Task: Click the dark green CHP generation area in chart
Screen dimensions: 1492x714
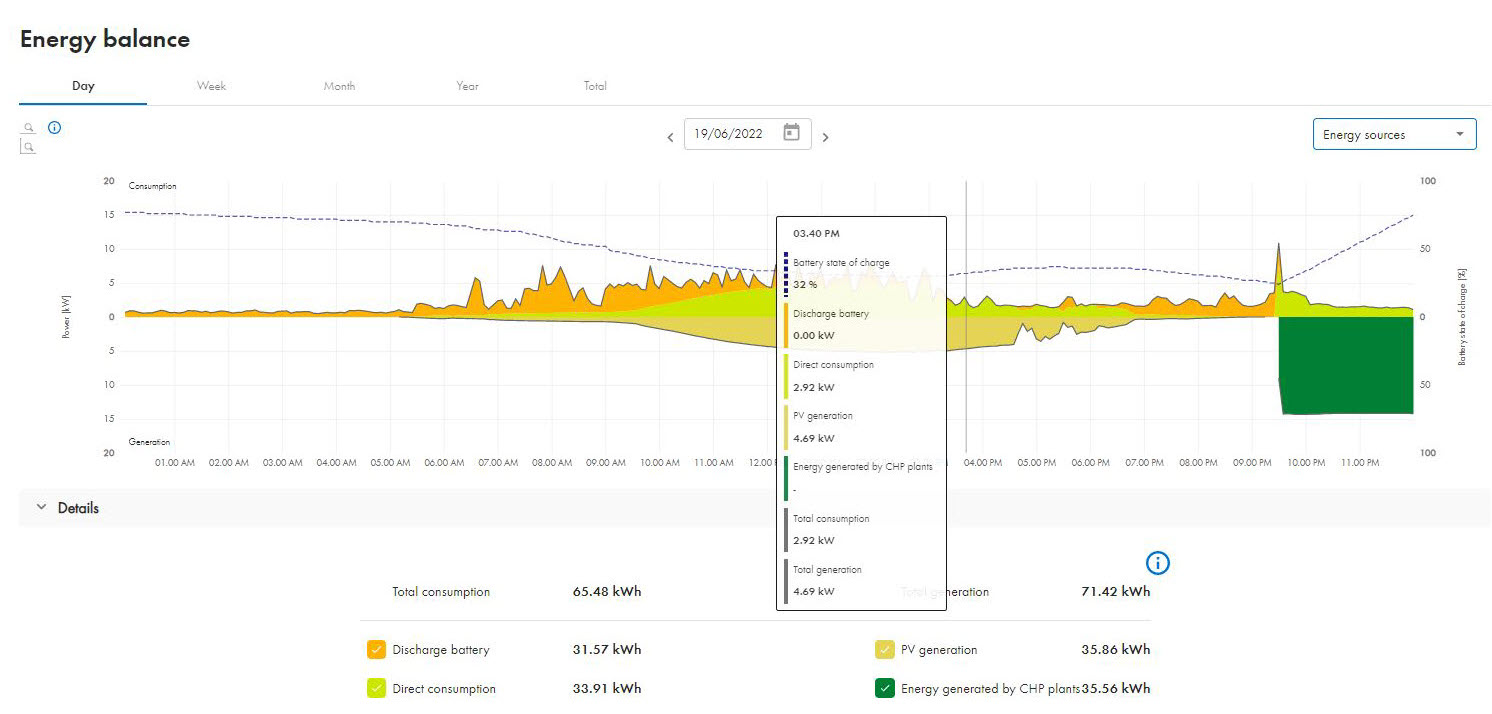Action: tap(1345, 365)
